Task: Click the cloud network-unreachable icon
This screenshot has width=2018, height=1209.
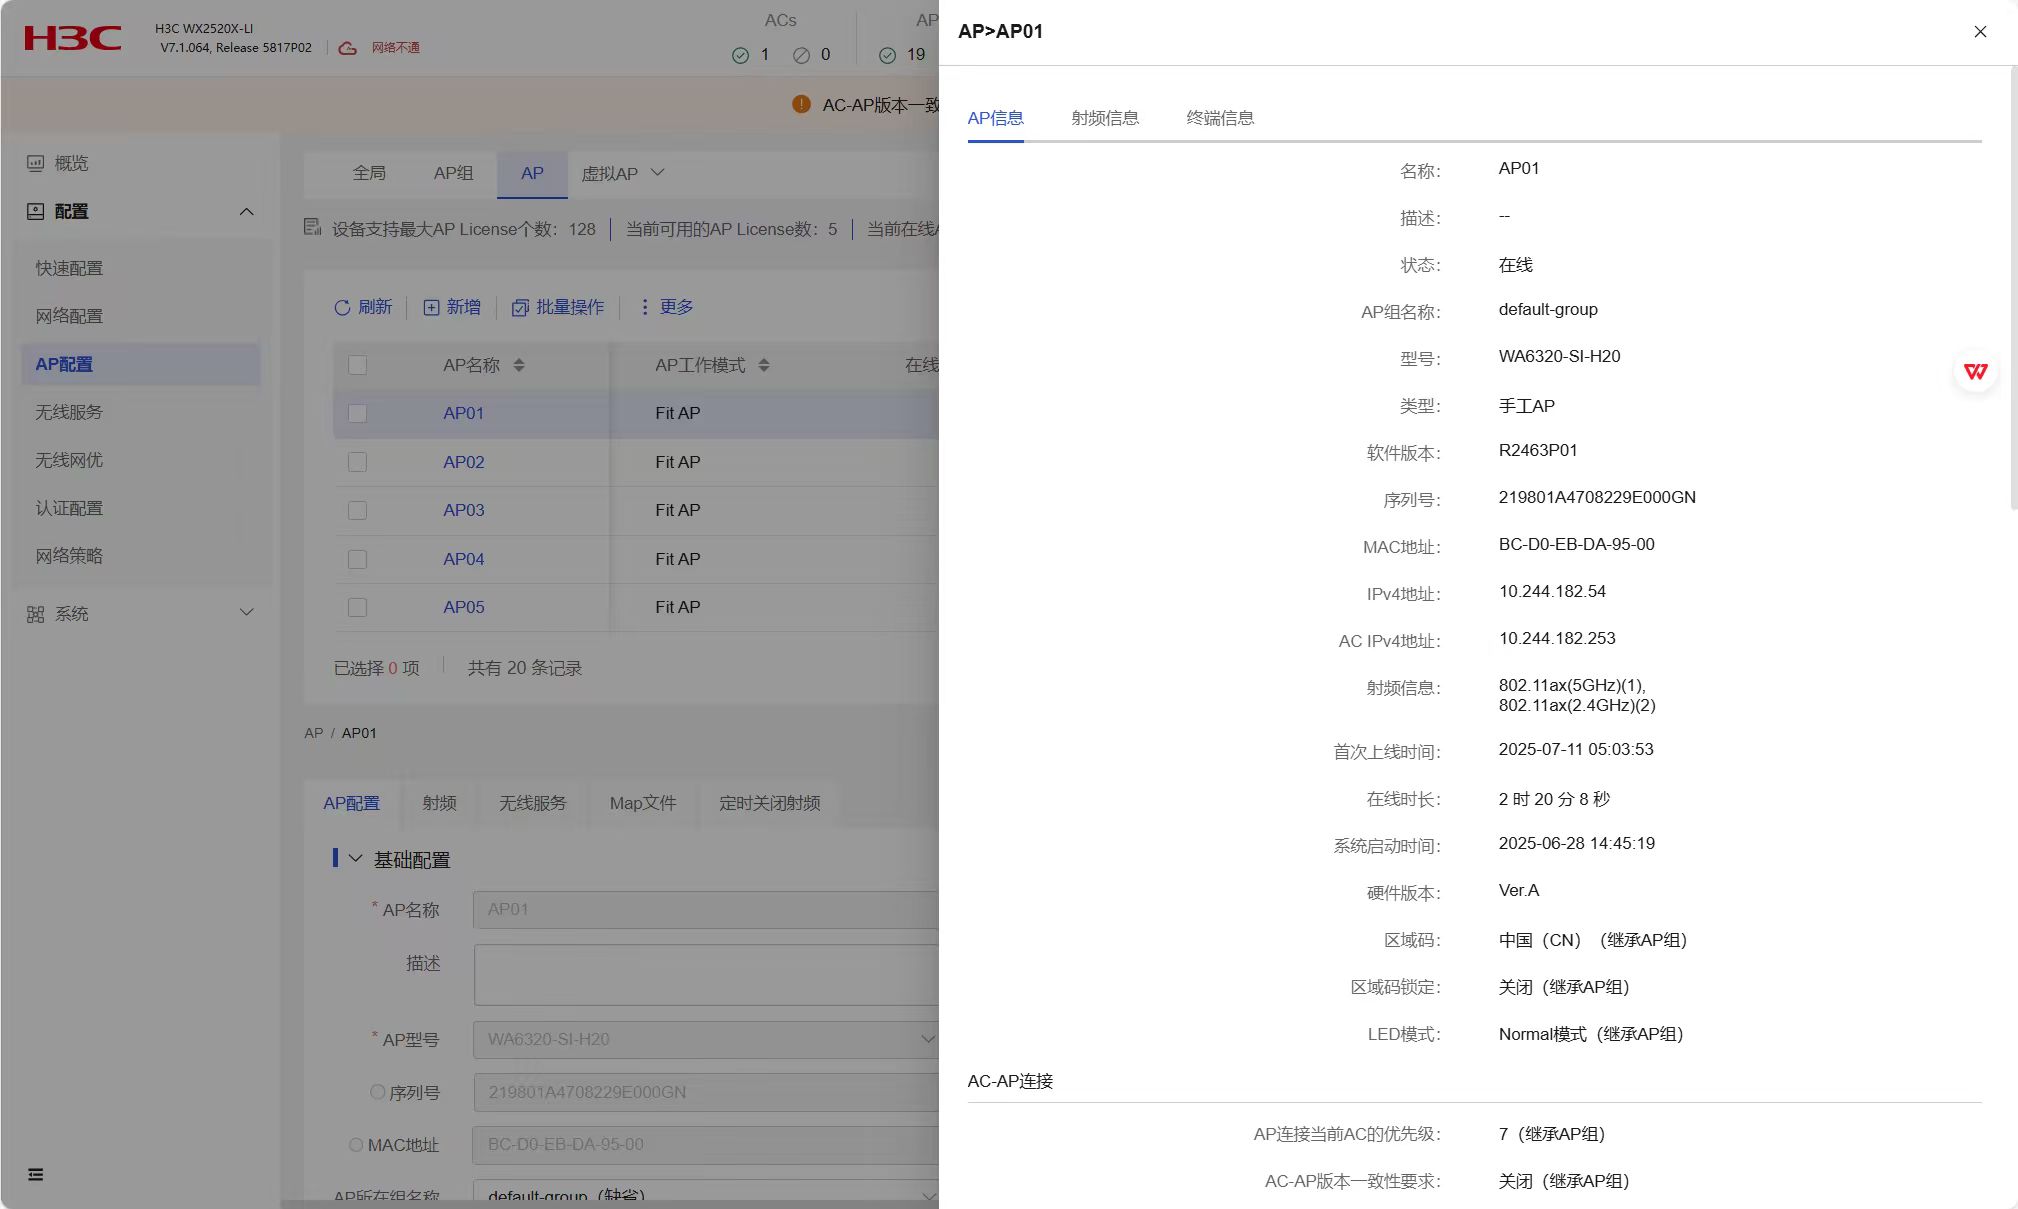Action: [x=347, y=48]
